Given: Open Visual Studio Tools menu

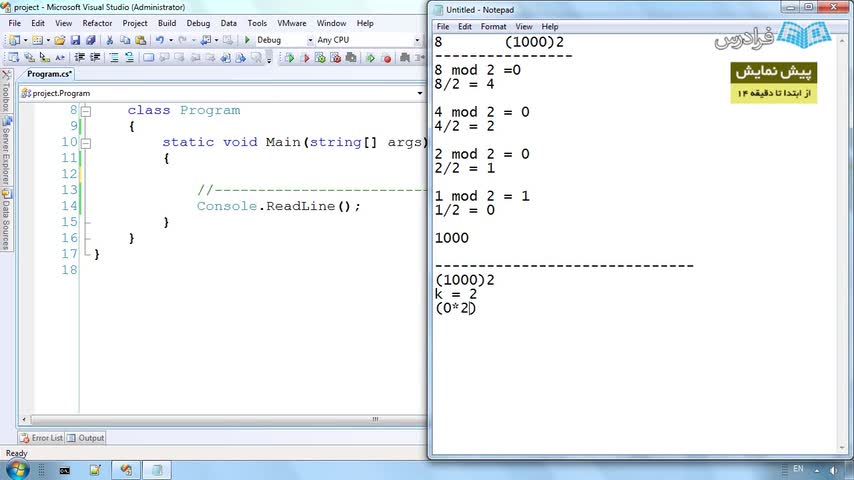Looking at the screenshot, I should click(257, 23).
